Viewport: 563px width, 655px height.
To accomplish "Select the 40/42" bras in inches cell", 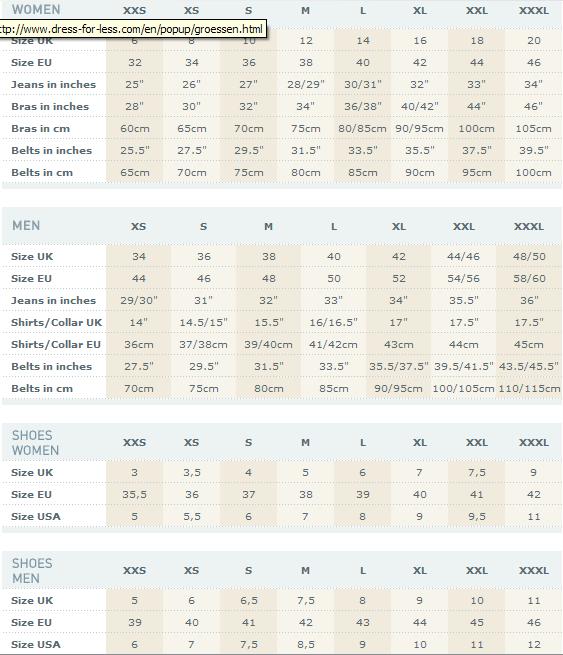I will coord(419,107).
